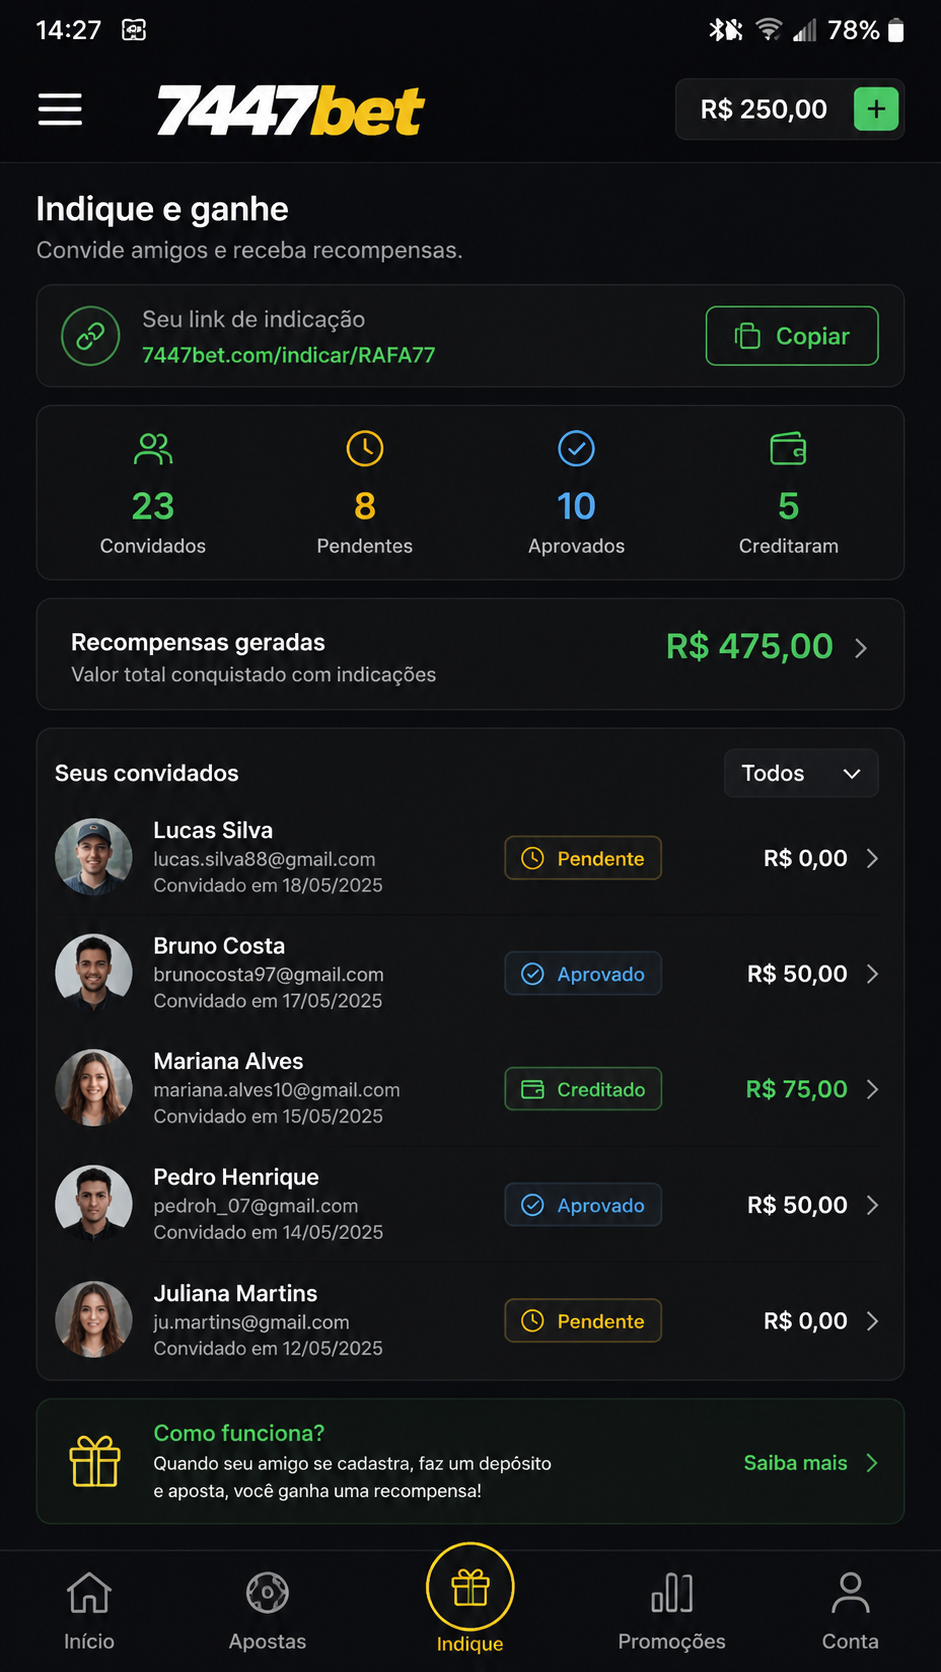Screen dimensions: 941x1672
Task: Open the Todos filter dropdown
Action: tap(801, 773)
